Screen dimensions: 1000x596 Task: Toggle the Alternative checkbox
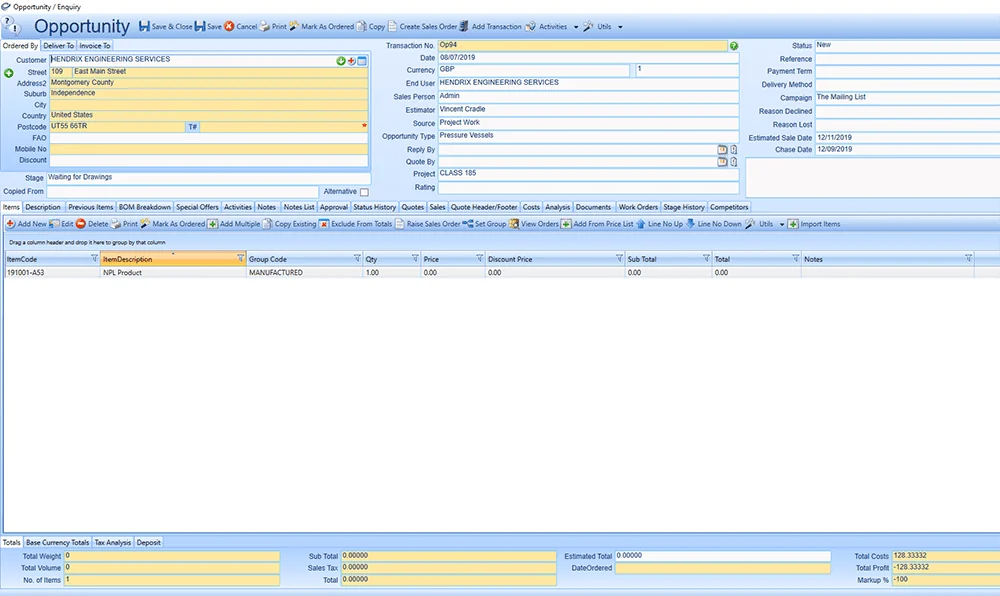point(364,192)
